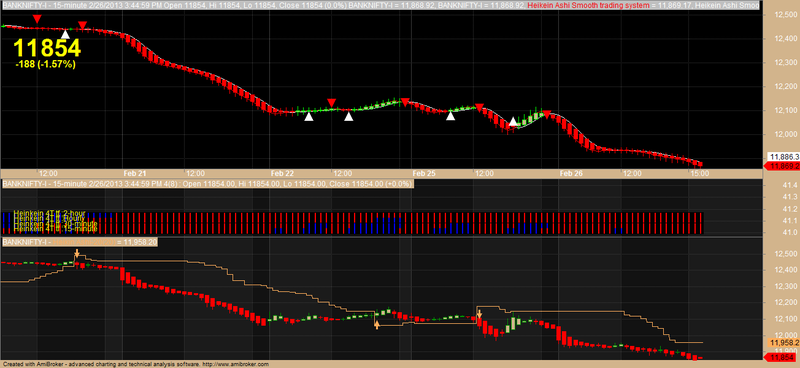Click the leftmost red sell arrow in the top chart
Image resolution: width=800 pixels, height=368 pixels.
click(37, 19)
